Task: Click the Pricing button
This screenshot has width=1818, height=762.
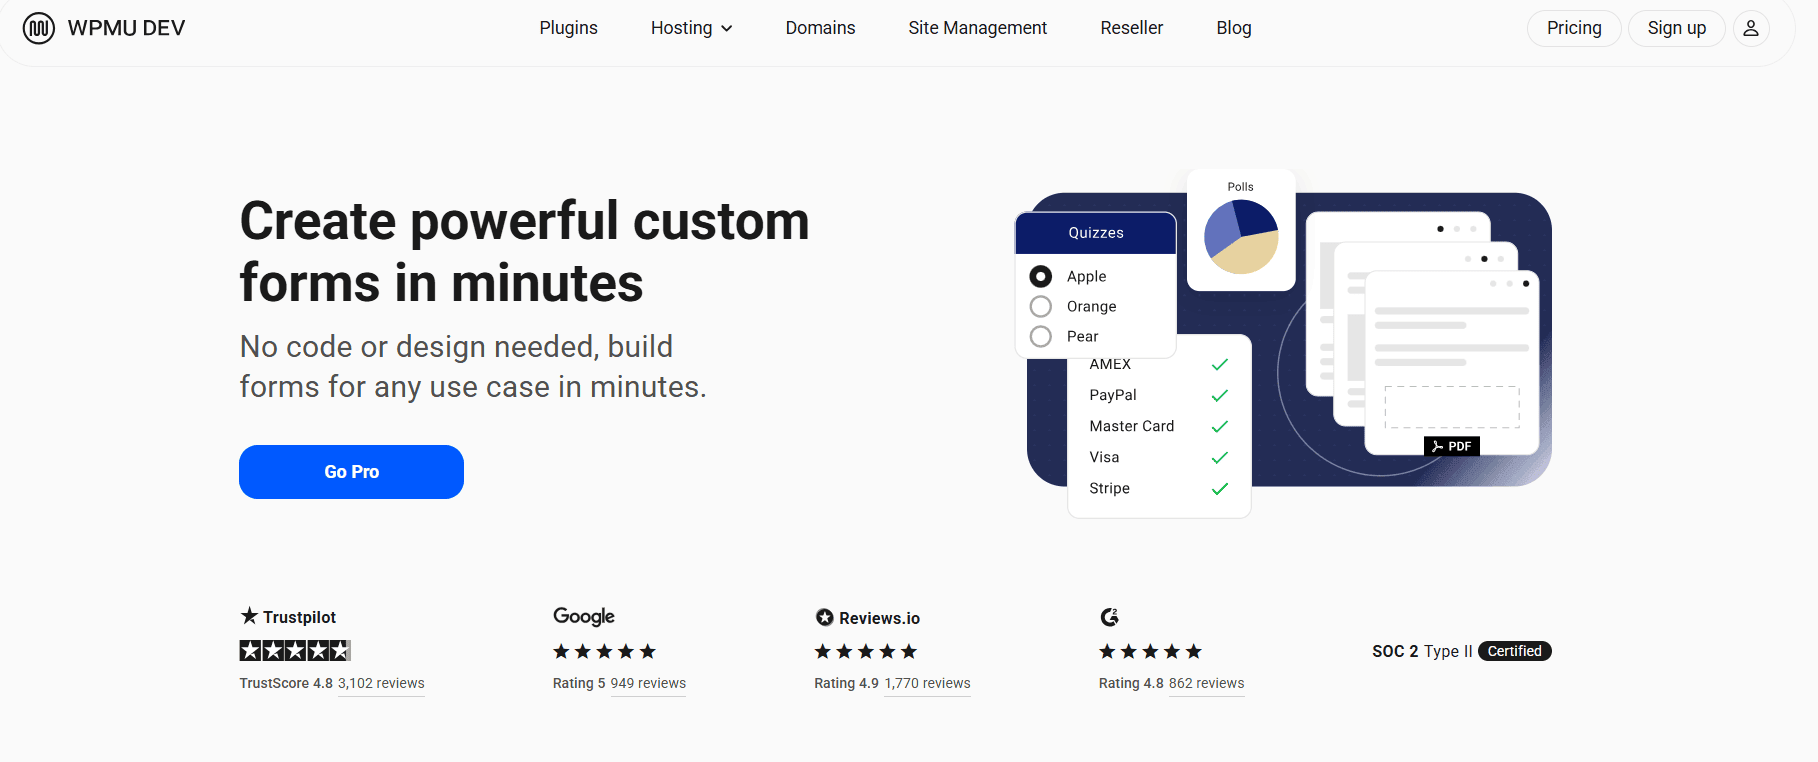Action: (1574, 28)
